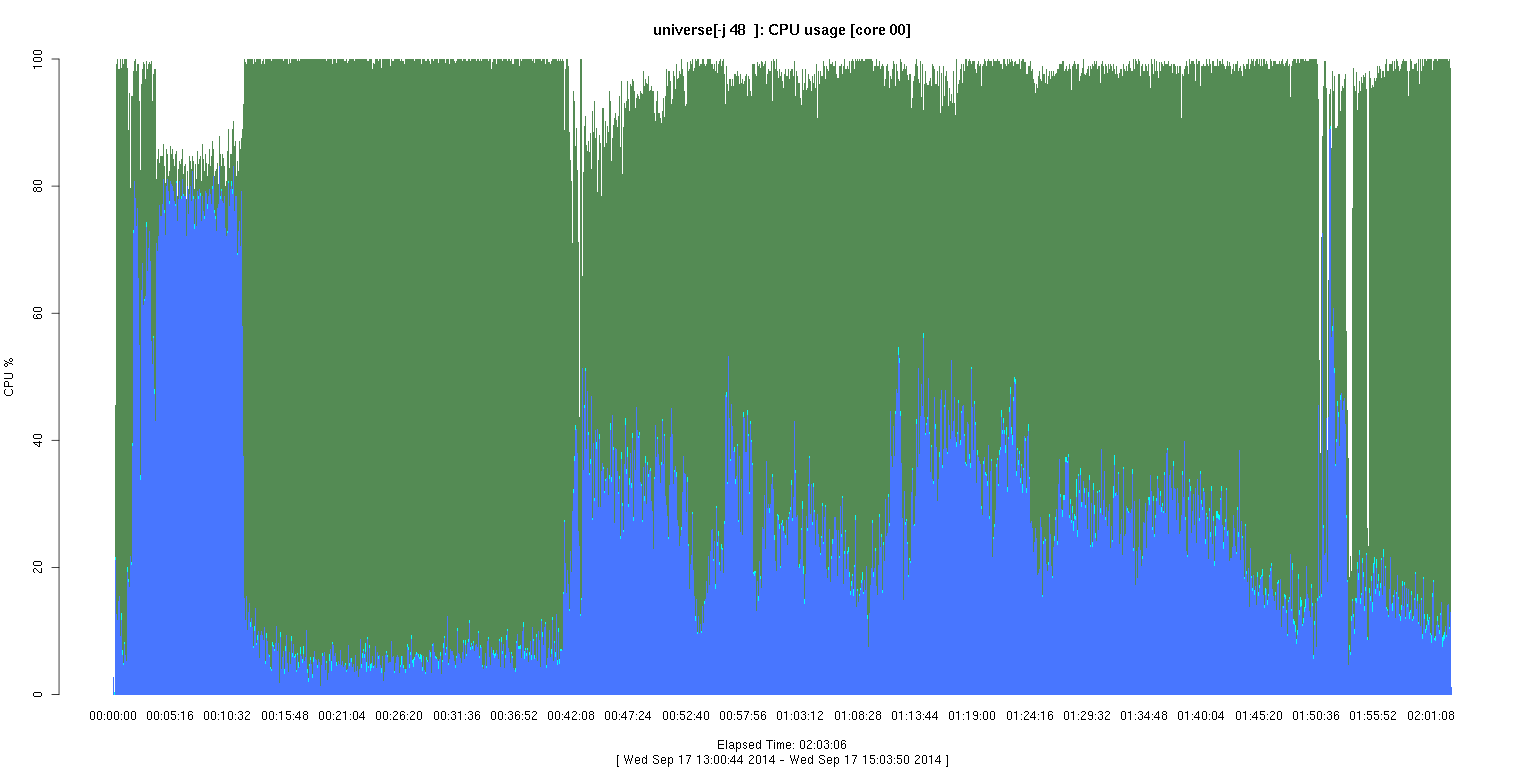
Task: Click the x-axis time label 01:45:20
Action: (1259, 716)
